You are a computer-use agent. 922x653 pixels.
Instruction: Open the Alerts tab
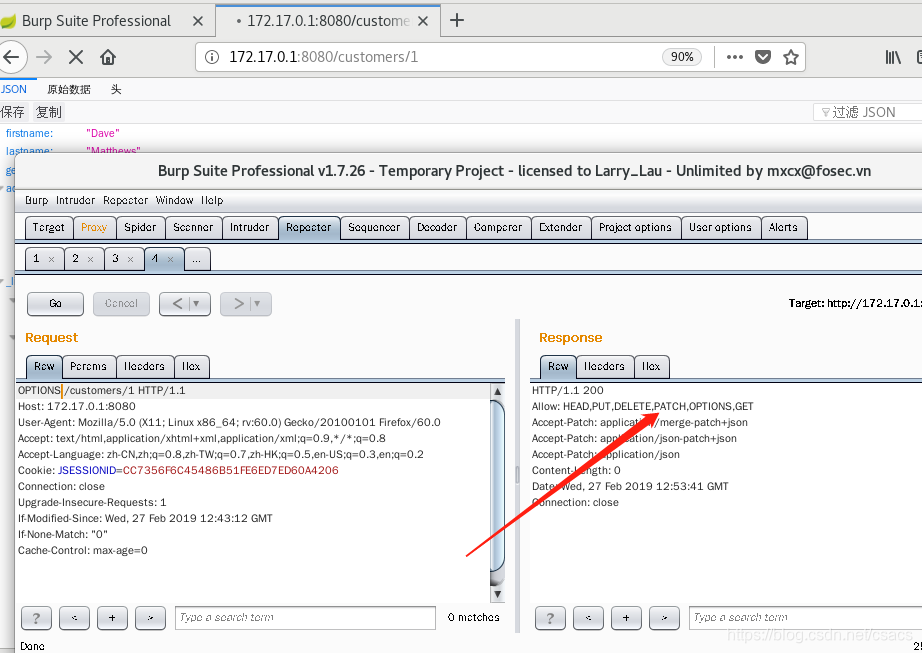783,227
